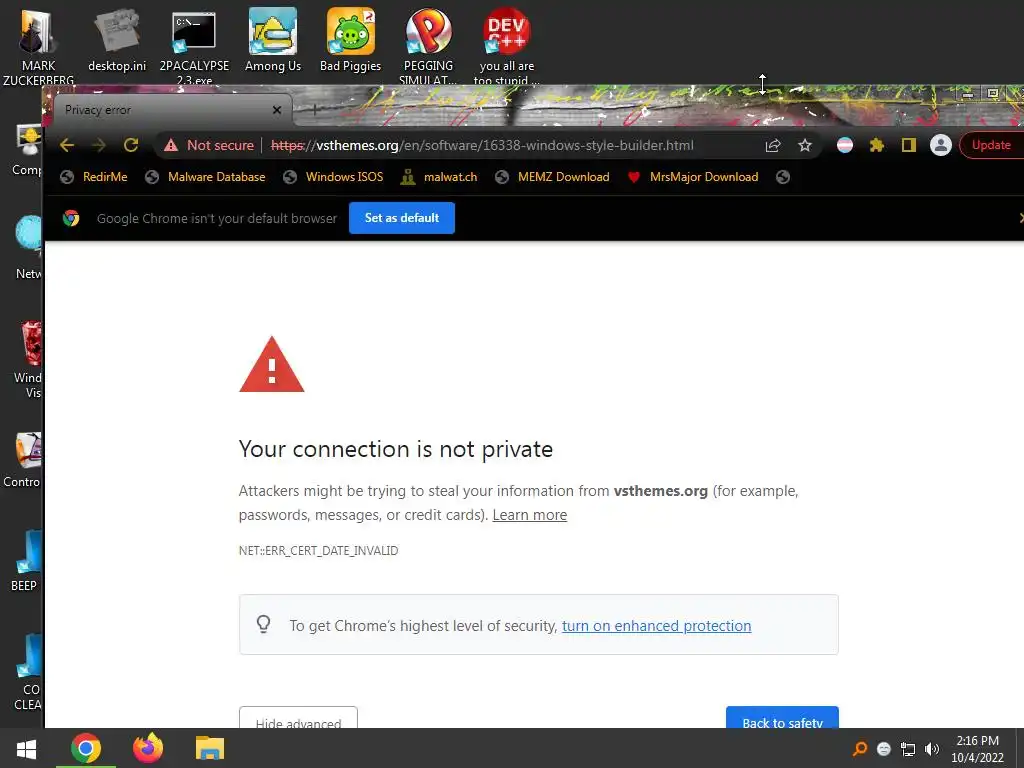The width and height of the screenshot is (1024, 768).
Task: Open the Windows Start button
Action: (26, 748)
